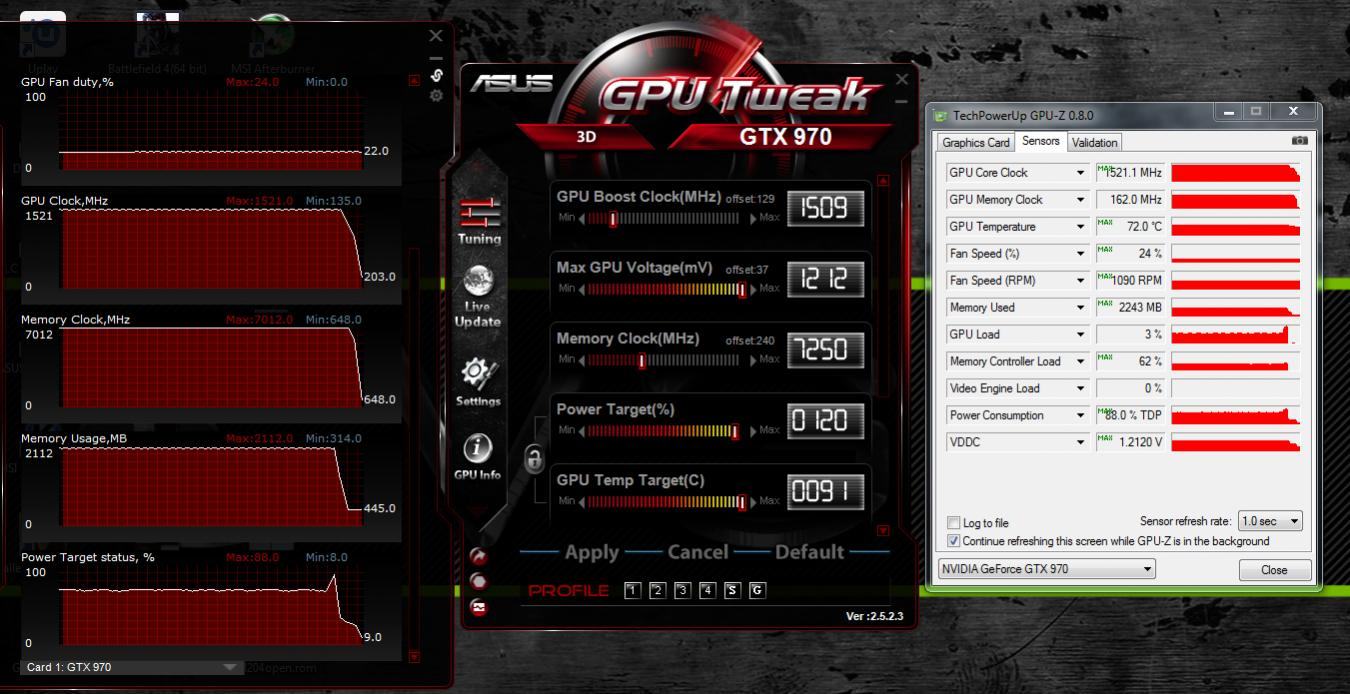
Task: Click Memory Clock value field 7250
Action: coord(825,349)
